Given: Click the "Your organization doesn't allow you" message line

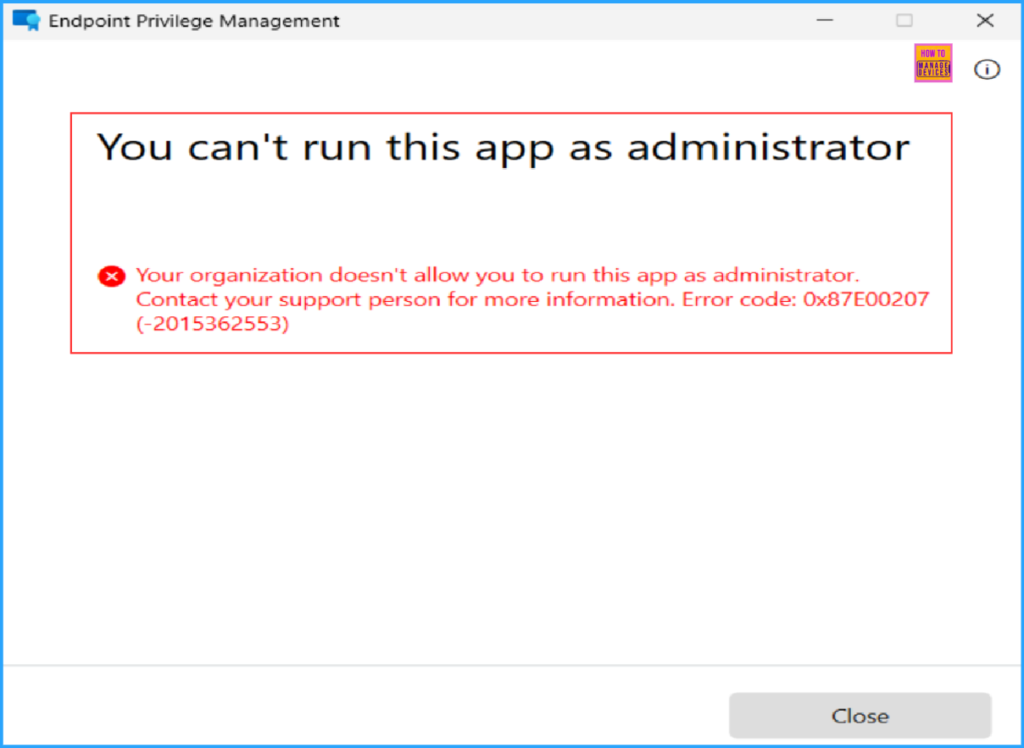Looking at the screenshot, I should pyautogui.click(x=497, y=275).
